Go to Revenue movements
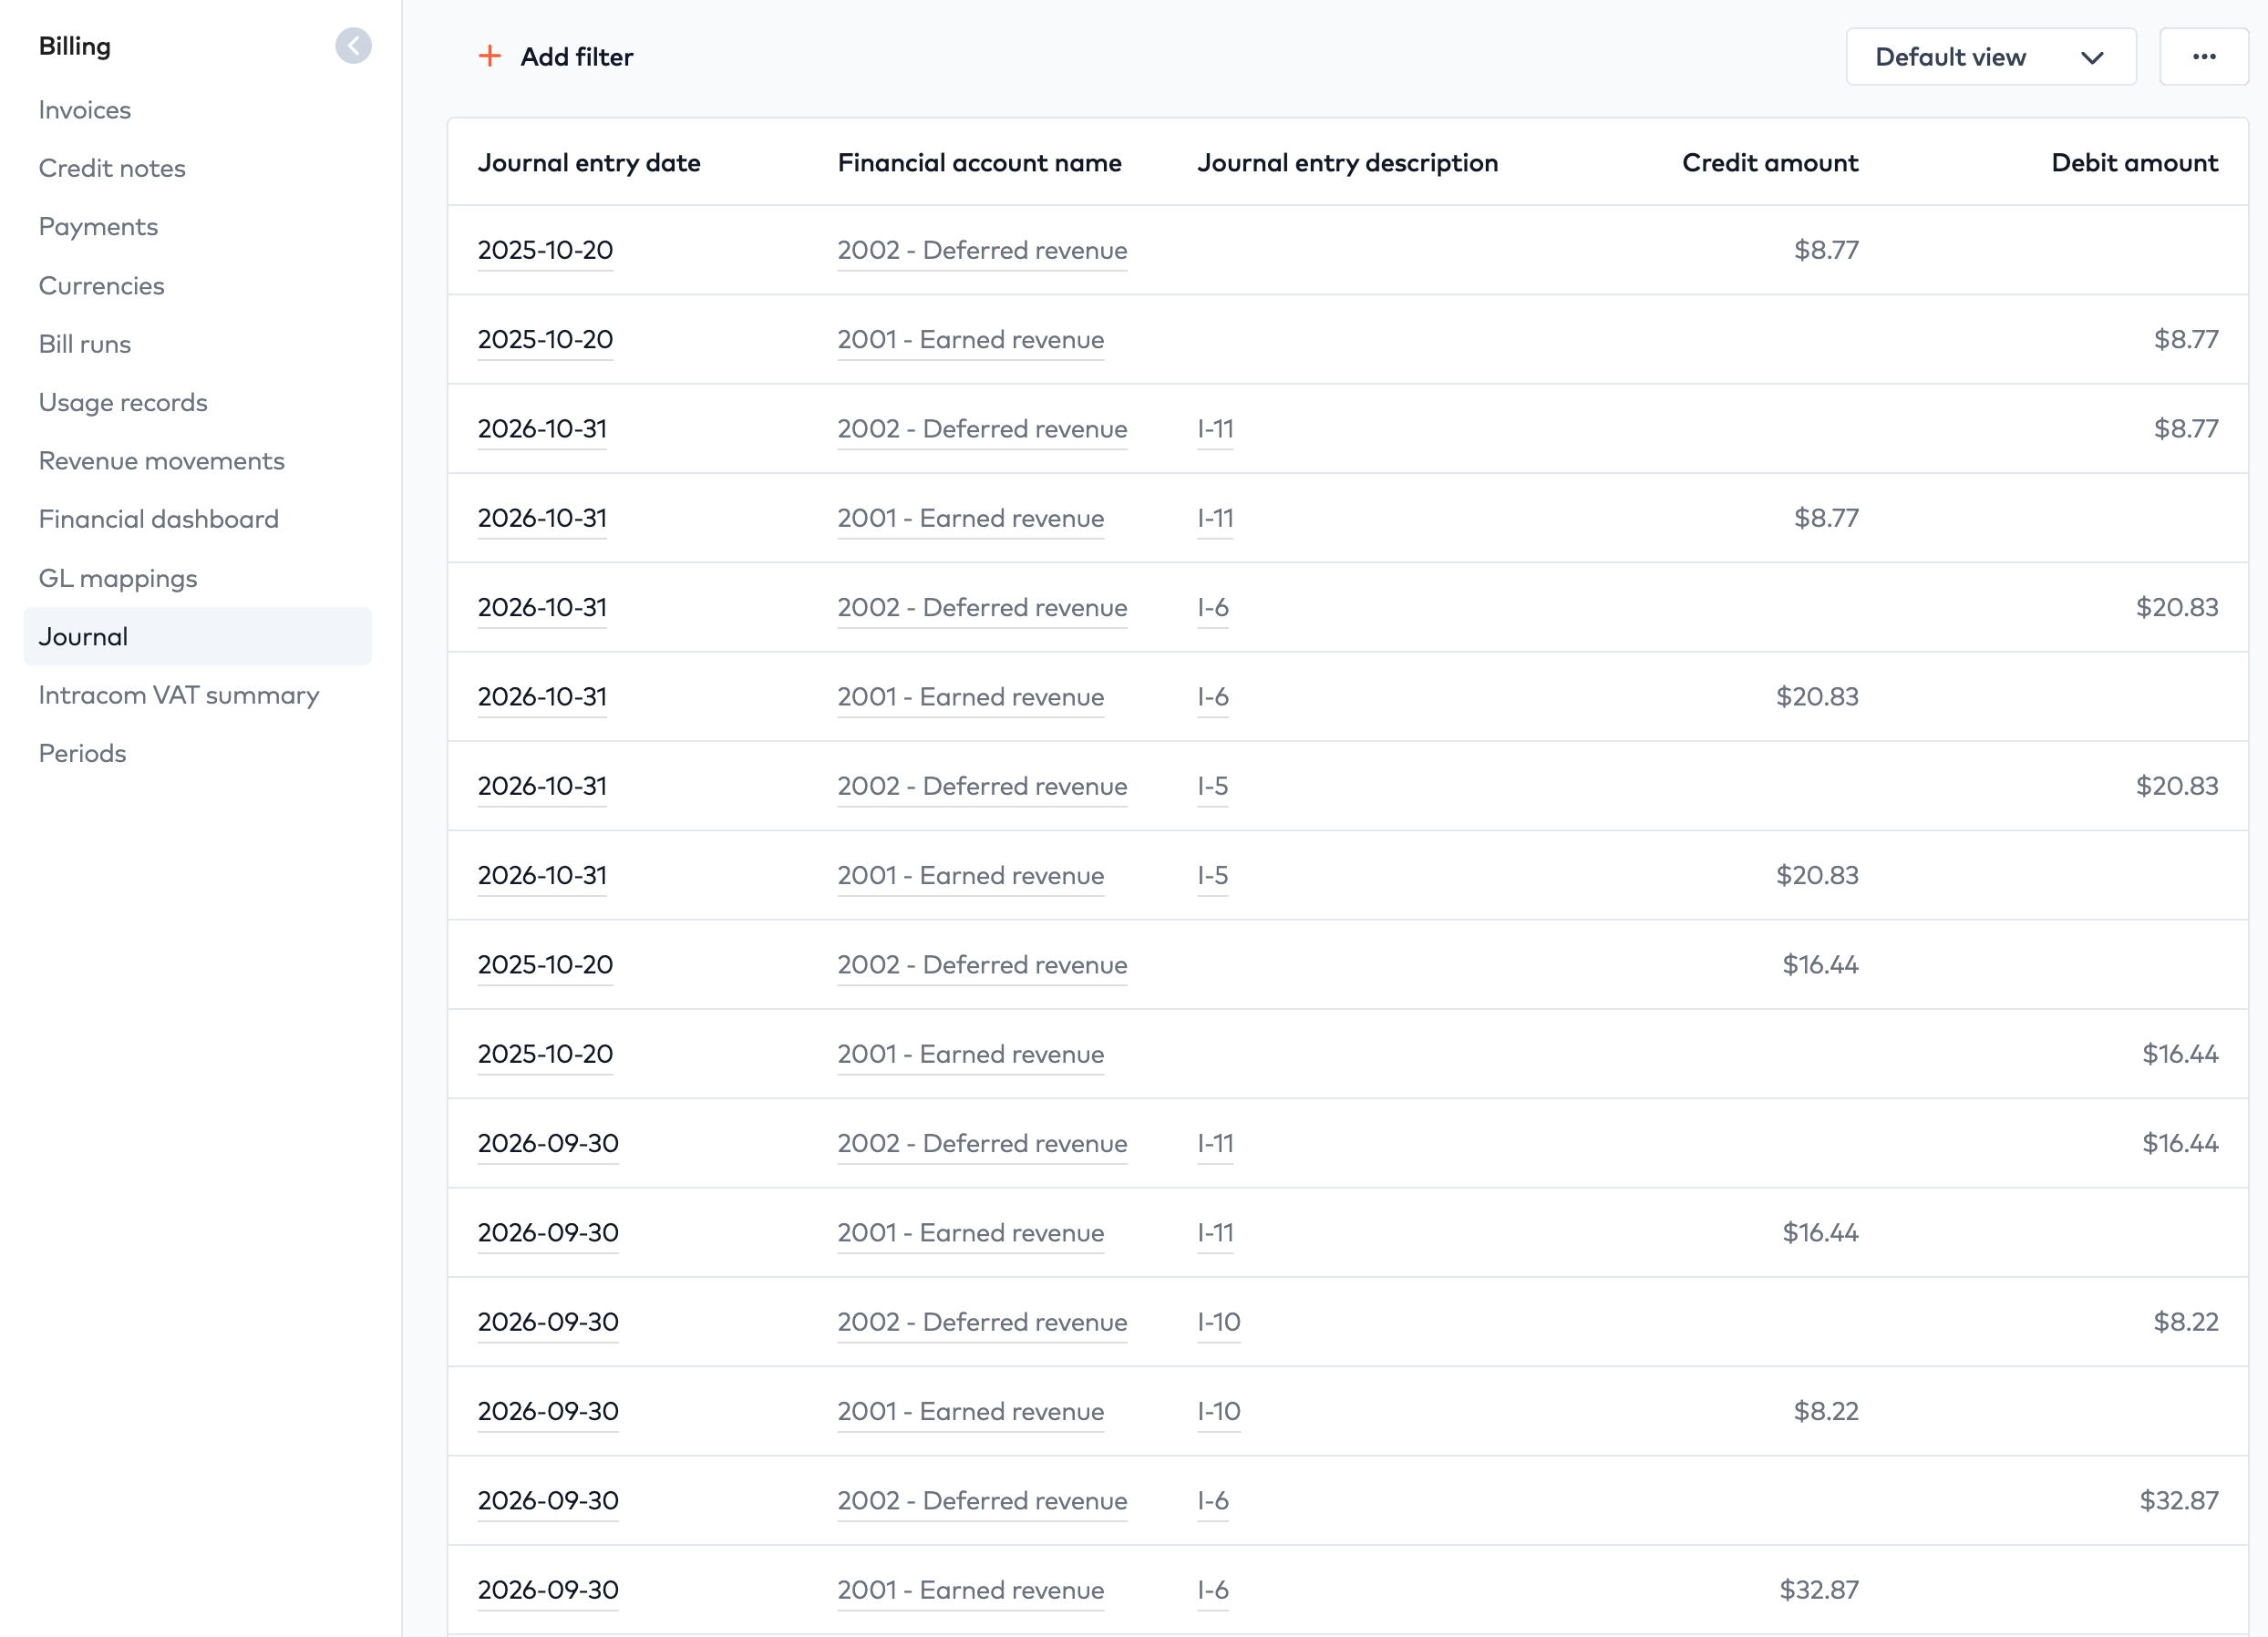The height and width of the screenshot is (1637, 2268). [161, 461]
